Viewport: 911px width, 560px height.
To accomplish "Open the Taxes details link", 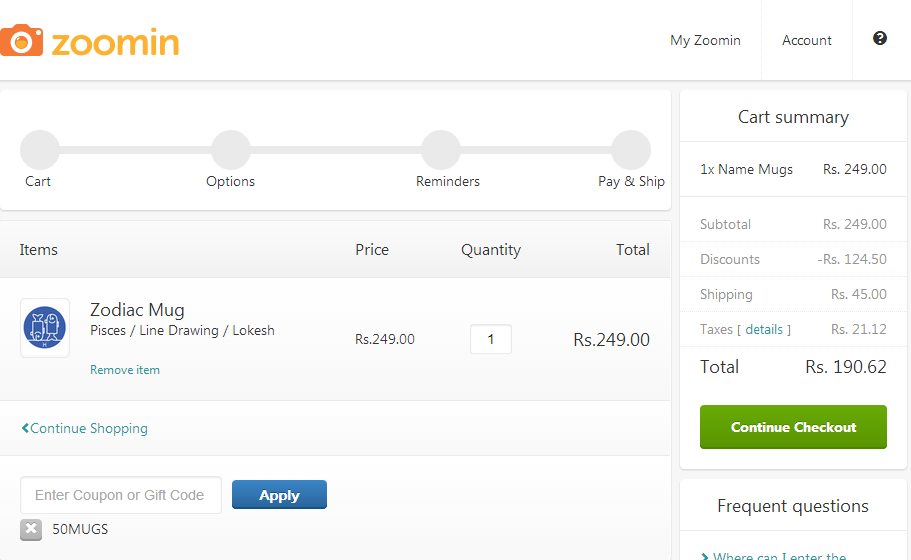I will click(764, 329).
